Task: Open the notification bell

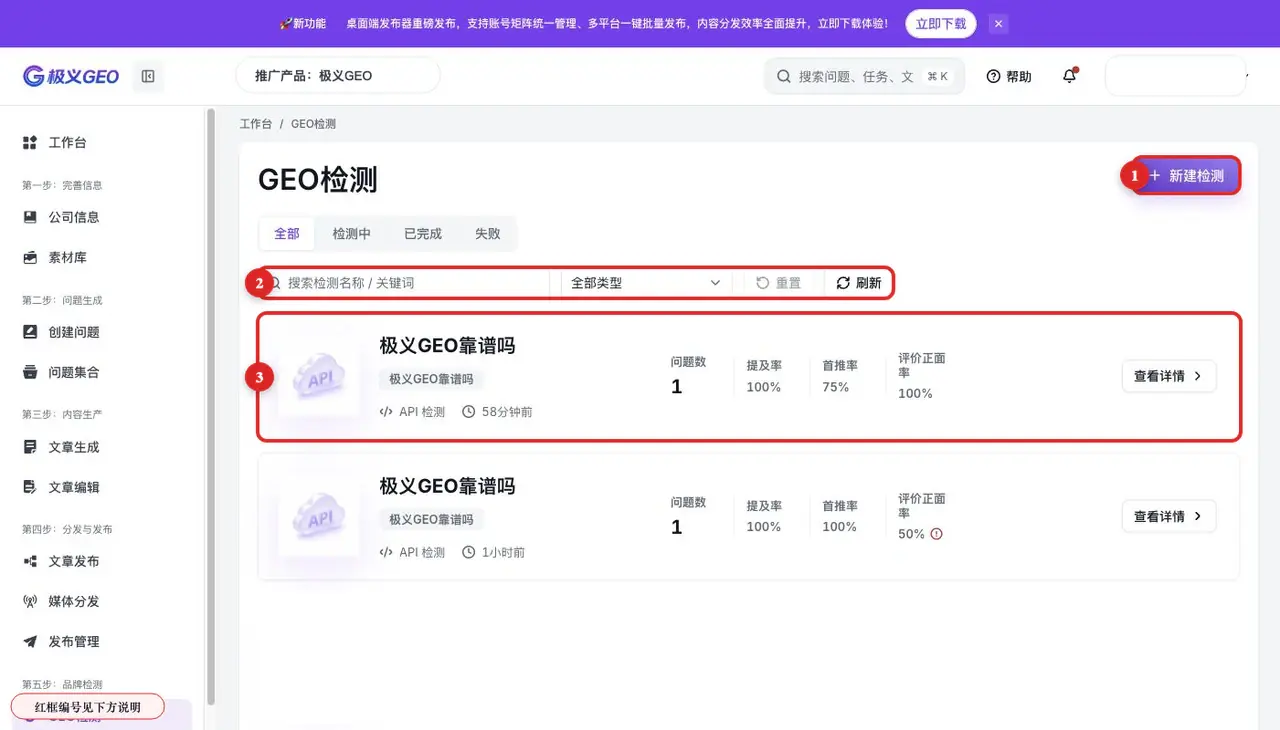Action: [1070, 76]
